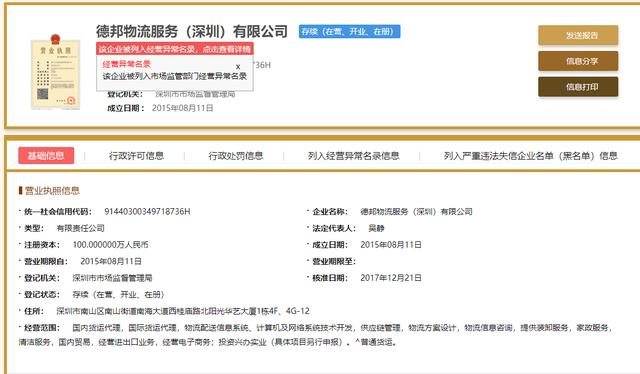Image resolution: width=640 pixels, height=374 pixels.
Task: Click the business license thumbnail image
Action: 55,73
